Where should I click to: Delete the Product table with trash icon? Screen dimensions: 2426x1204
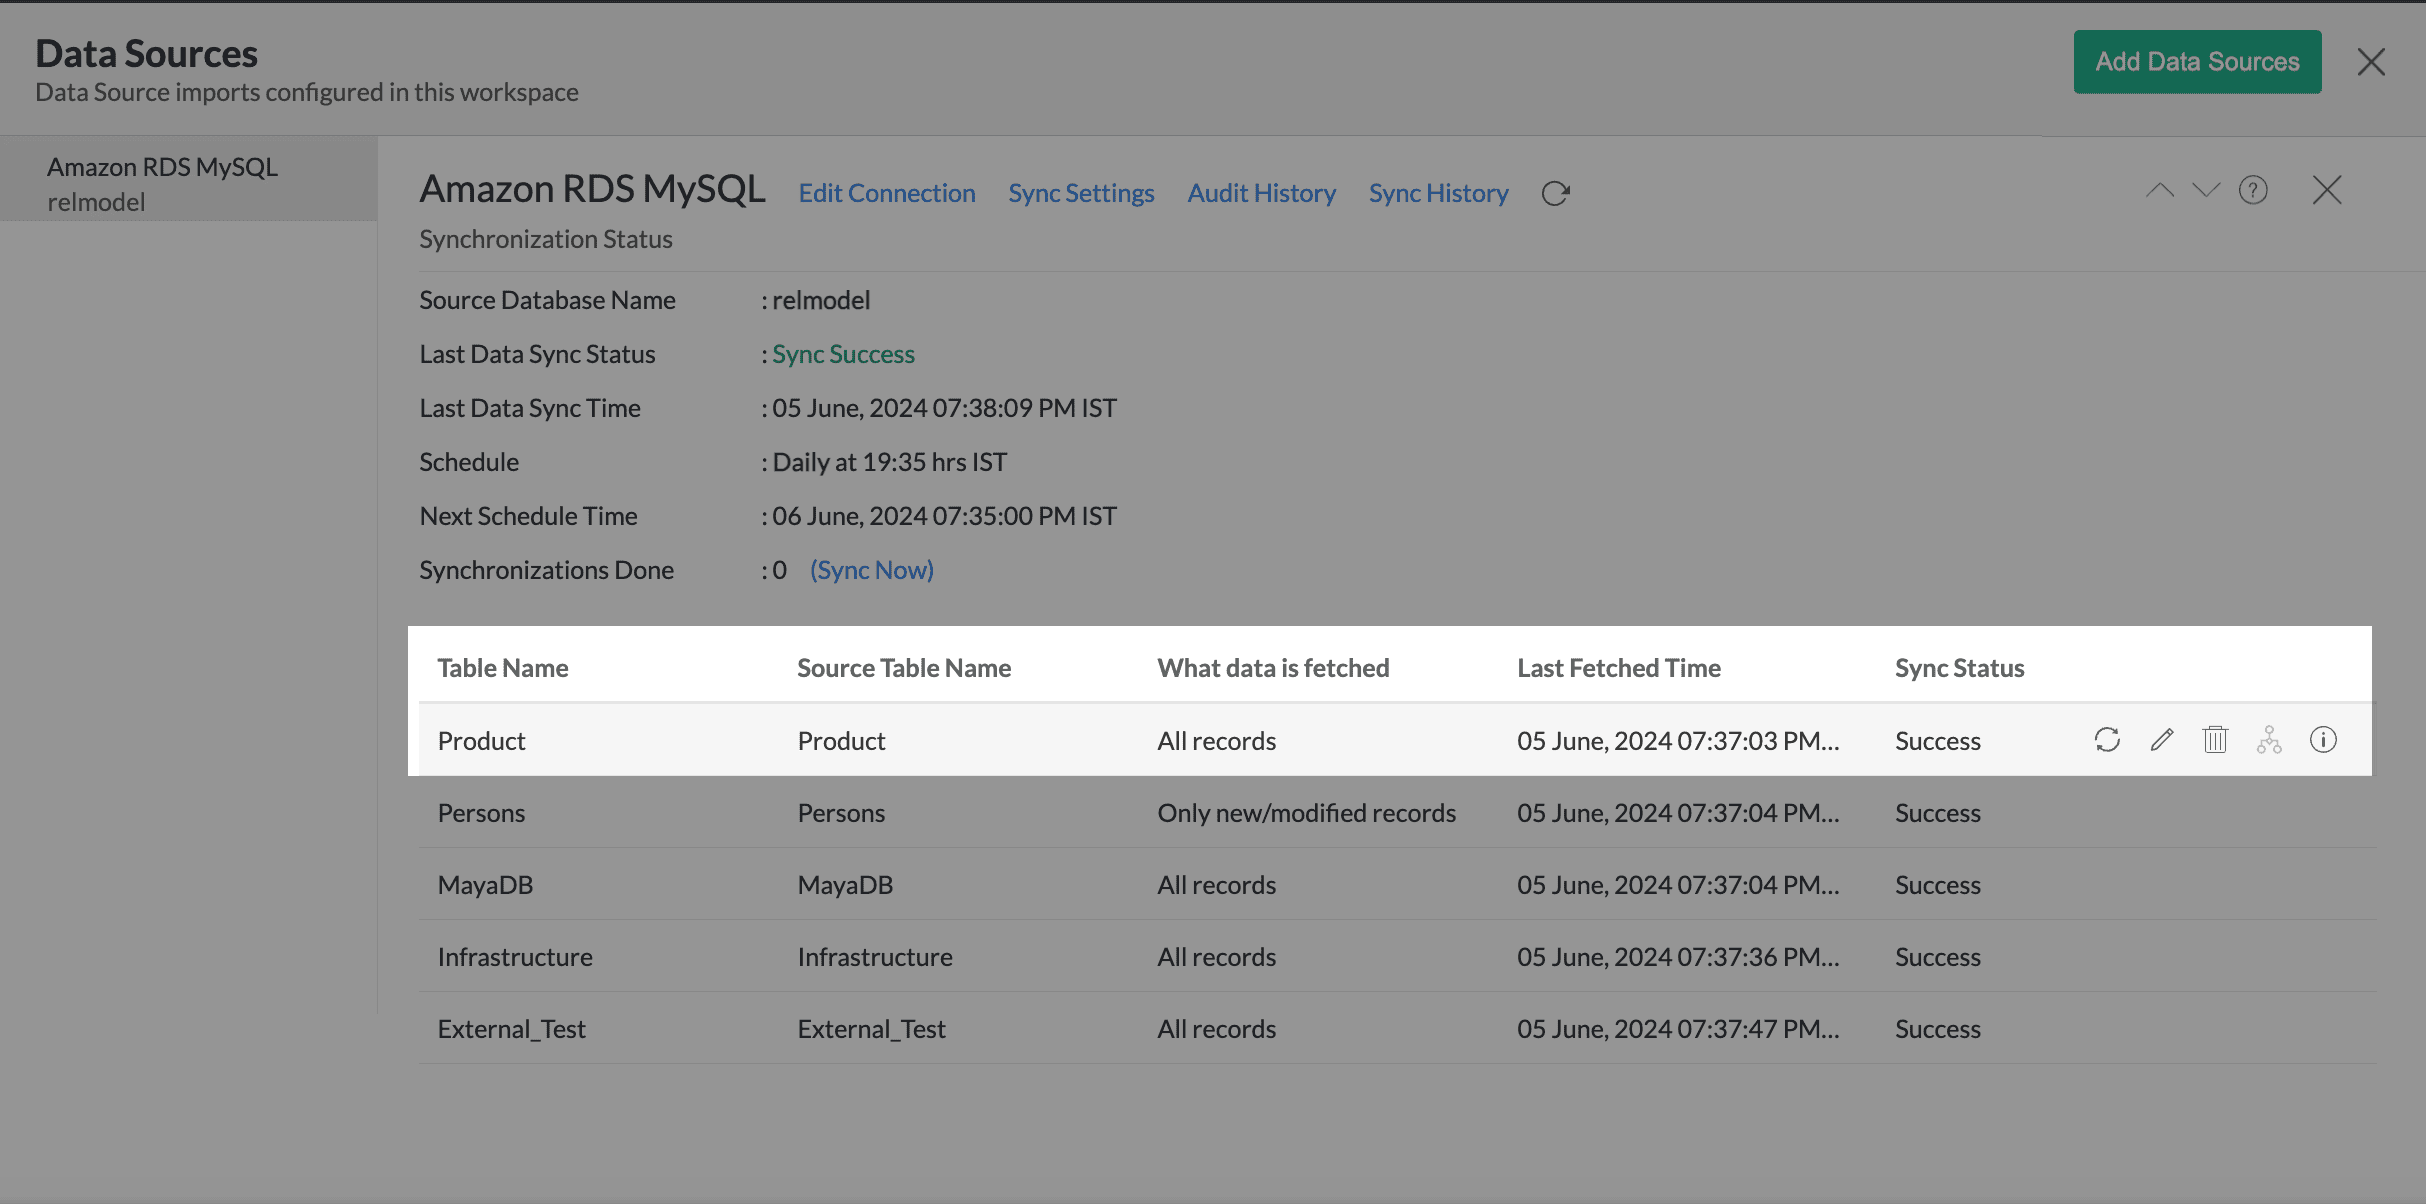[x=2215, y=740]
